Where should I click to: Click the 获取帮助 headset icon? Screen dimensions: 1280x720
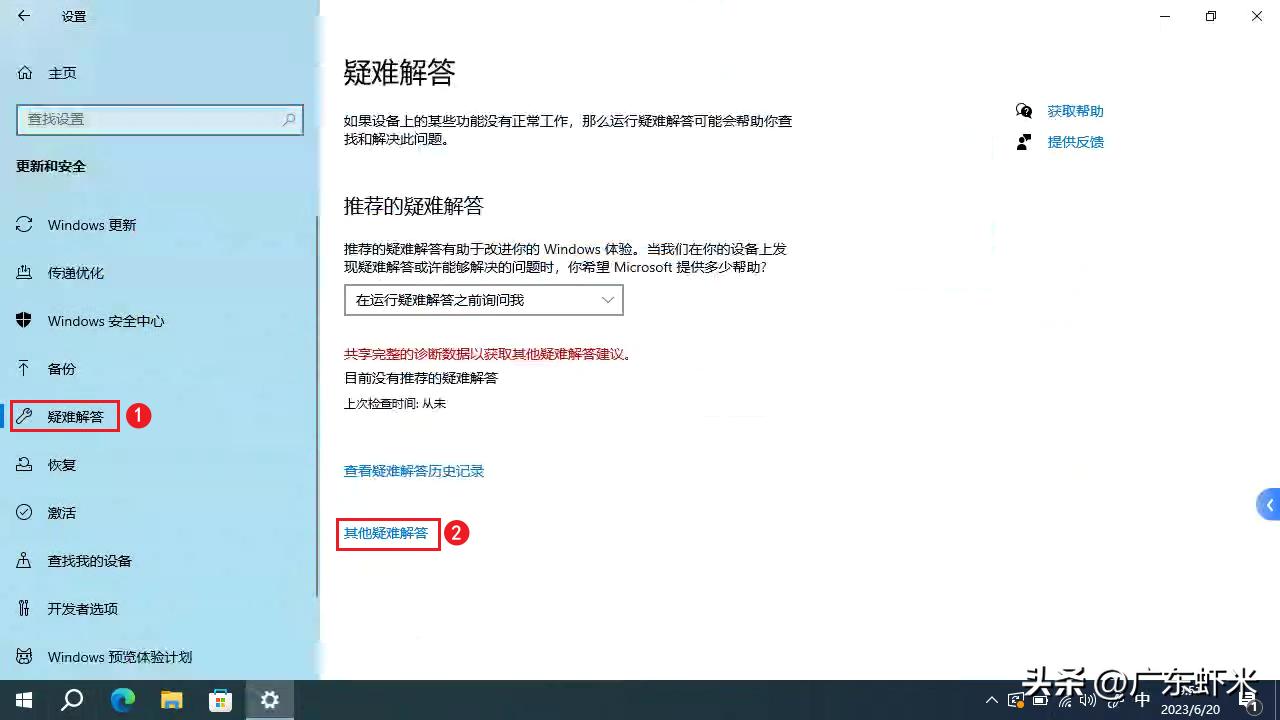point(1023,111)
